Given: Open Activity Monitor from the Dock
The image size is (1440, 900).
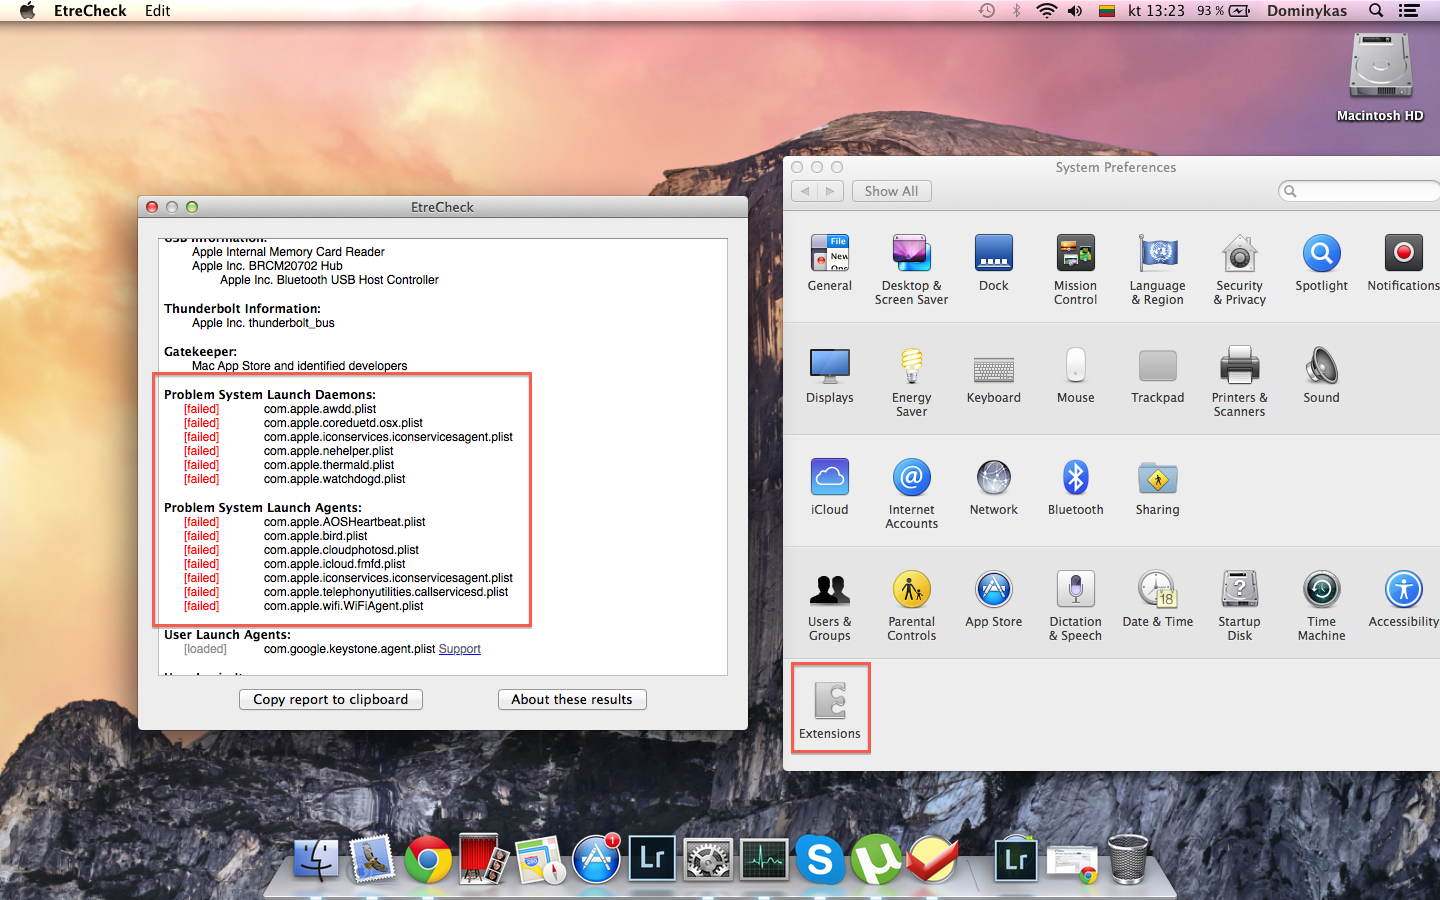Looking at the screenshot, I should pyautogui.click(x=764, y=859).
